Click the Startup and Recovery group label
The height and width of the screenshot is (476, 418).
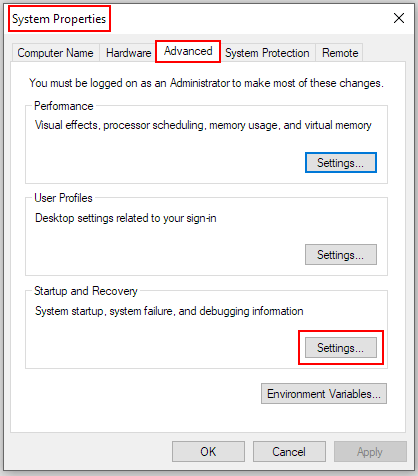click(x=86, y=291)
